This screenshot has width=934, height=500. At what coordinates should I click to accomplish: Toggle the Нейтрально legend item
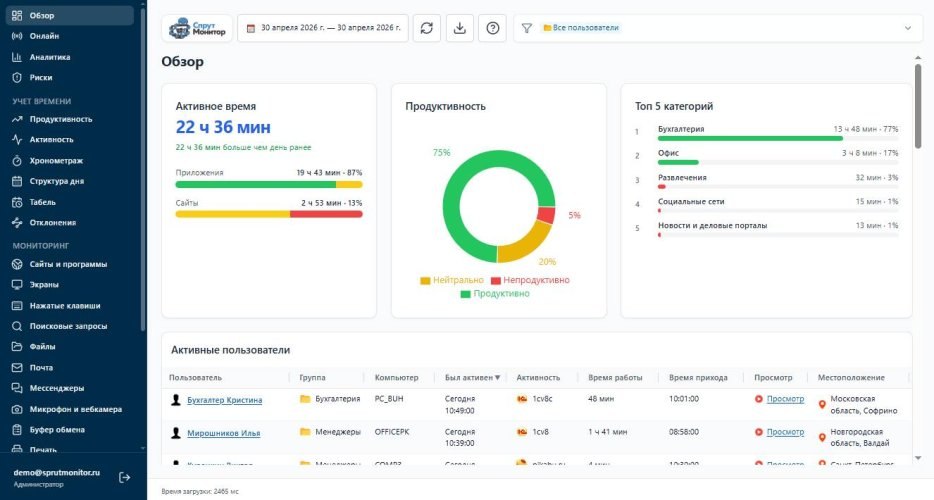(x=452, y=280)
